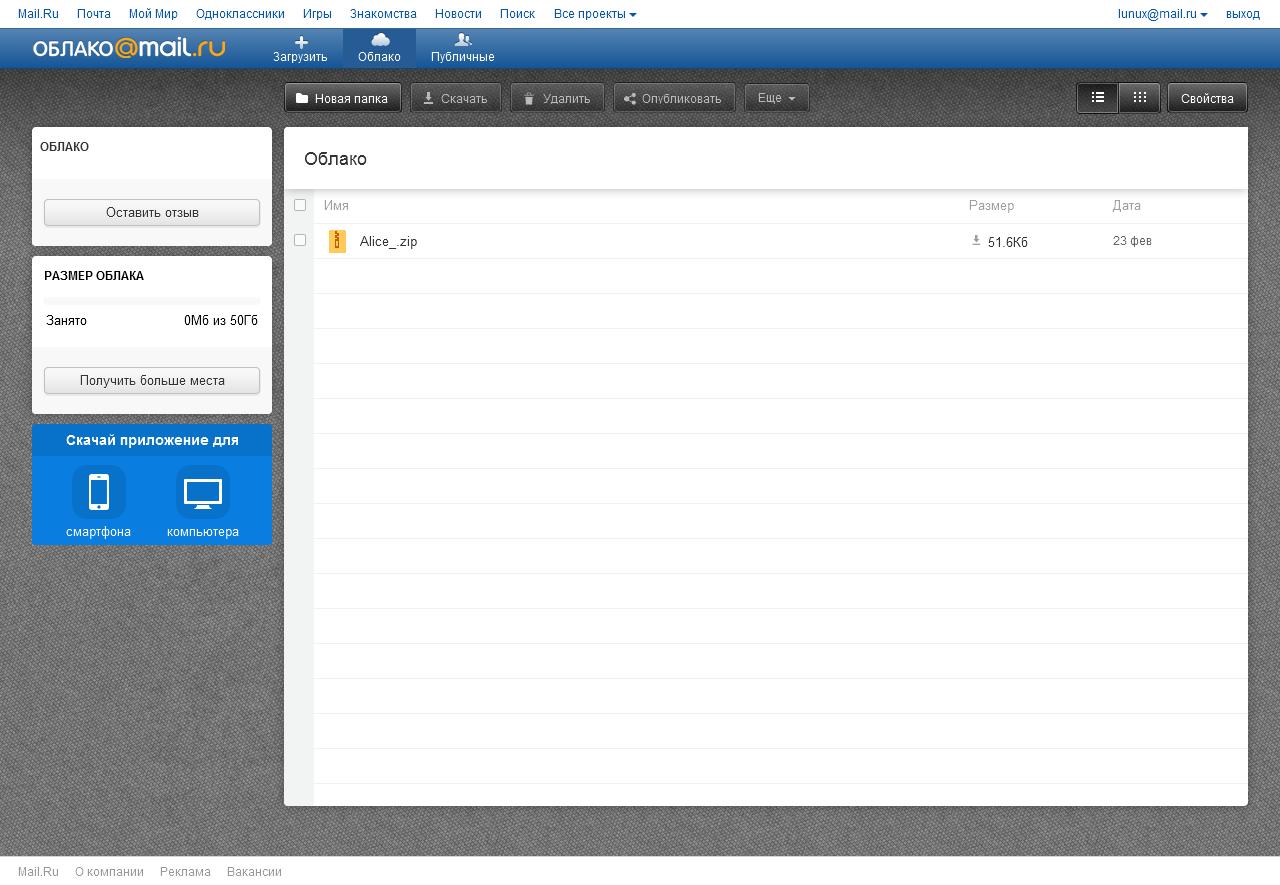Click footer О компании link
This screenshot has height=885, width=1280.
point(109,872)
